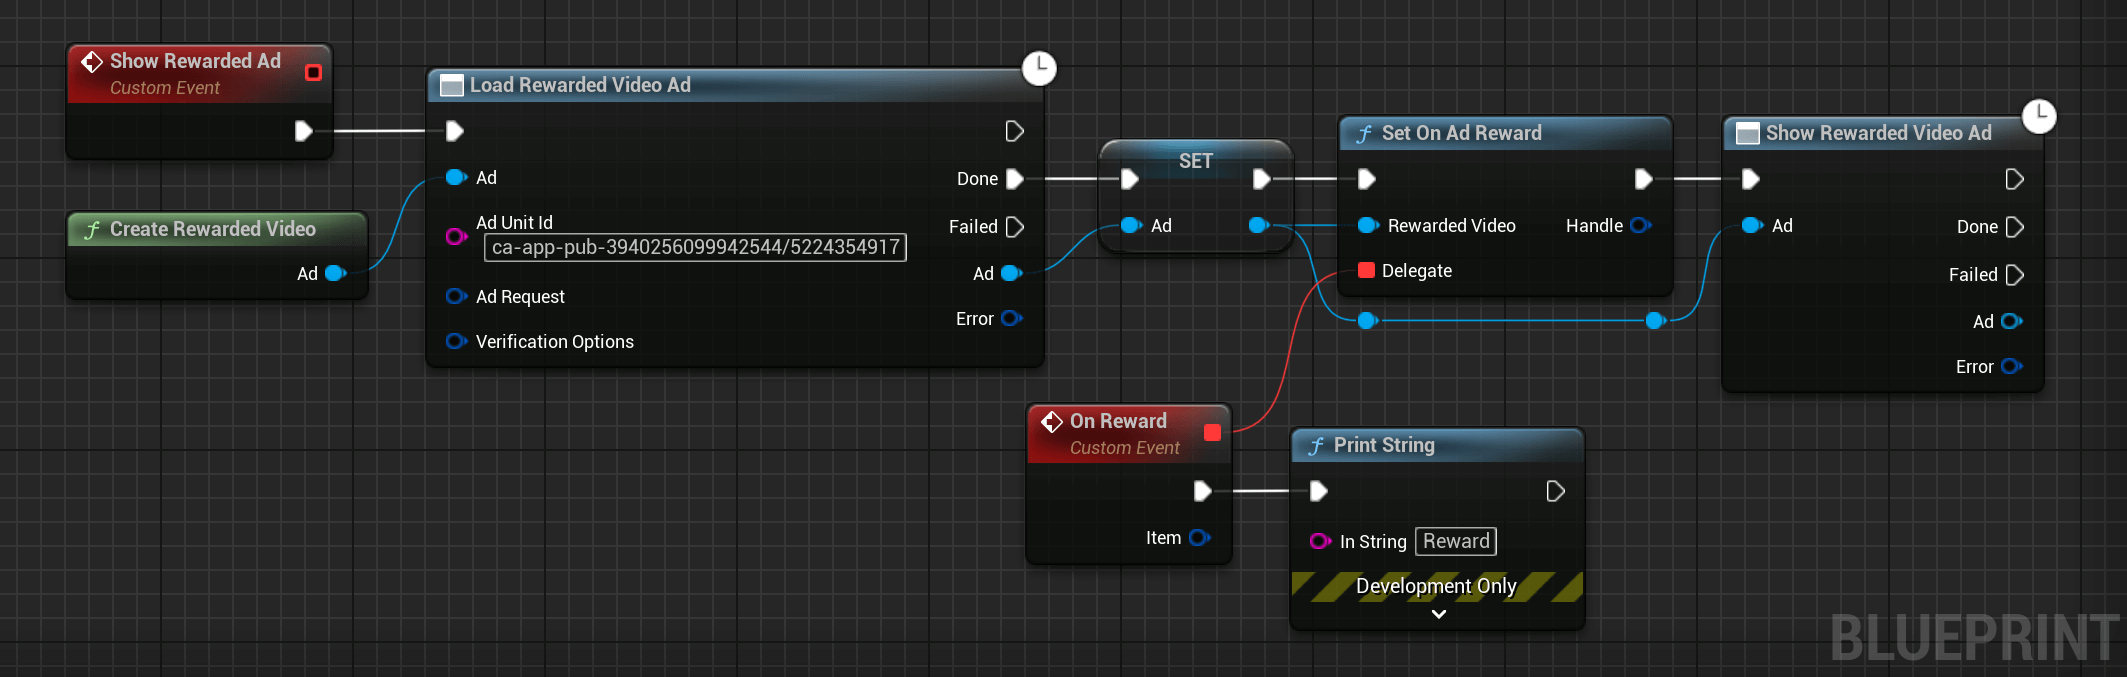Click Load Rewarded Video Ad exec input pin
Screen dimensions: 2127x677
[x=454, y=131]
